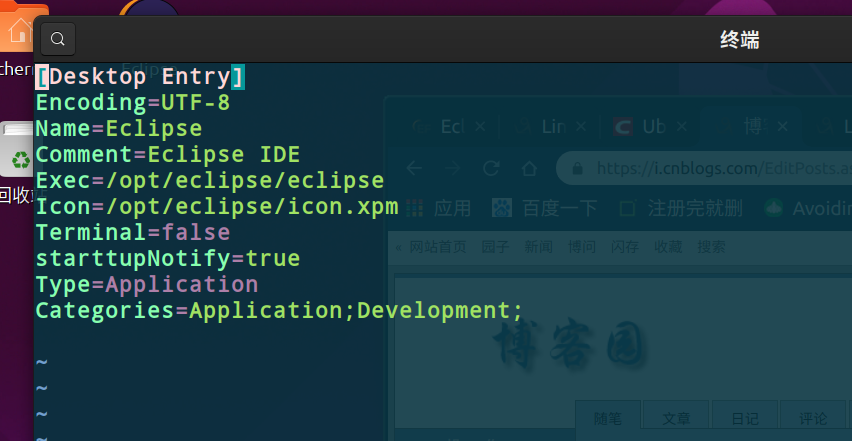Viewport: 852px width, 441px height.
Task: Click the Type=Application line
Action: point(147,285)
